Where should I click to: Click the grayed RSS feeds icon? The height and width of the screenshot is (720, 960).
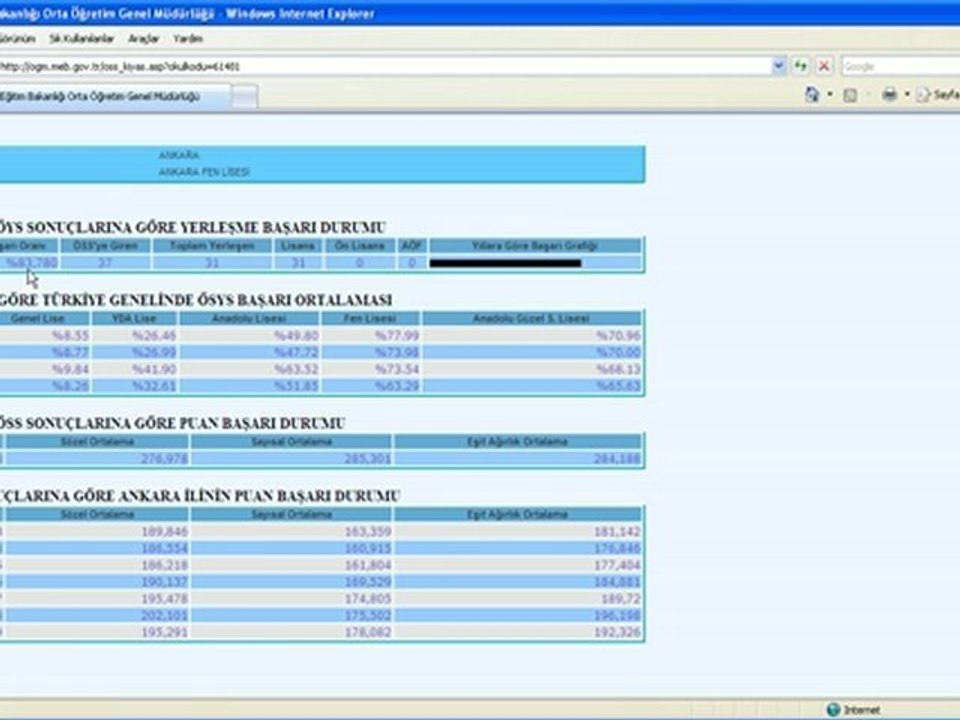(x=850, y=95)
